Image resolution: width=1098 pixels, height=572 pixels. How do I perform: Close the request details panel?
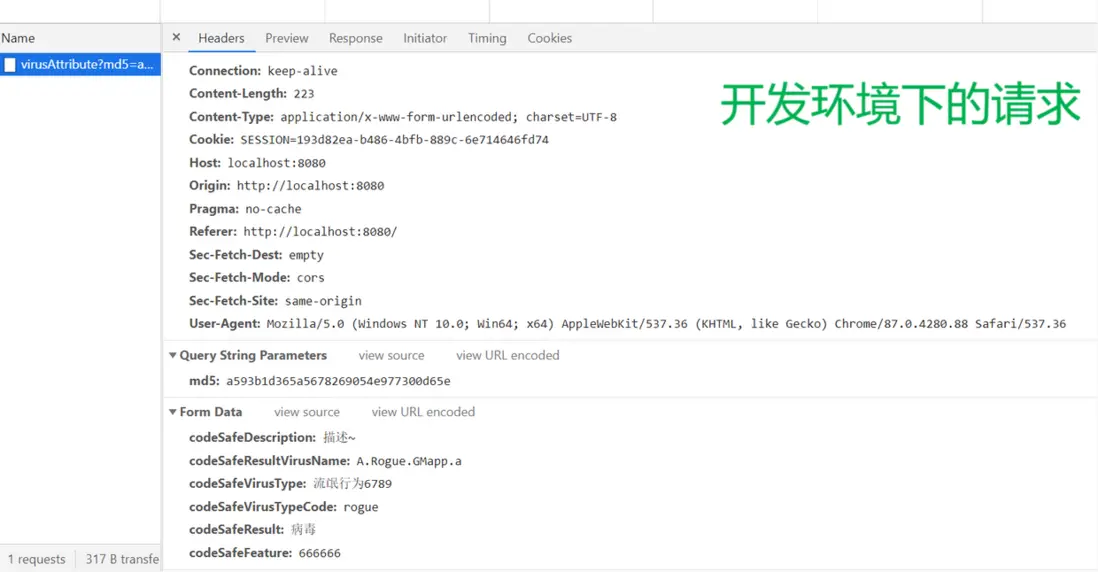pos(176,38)
